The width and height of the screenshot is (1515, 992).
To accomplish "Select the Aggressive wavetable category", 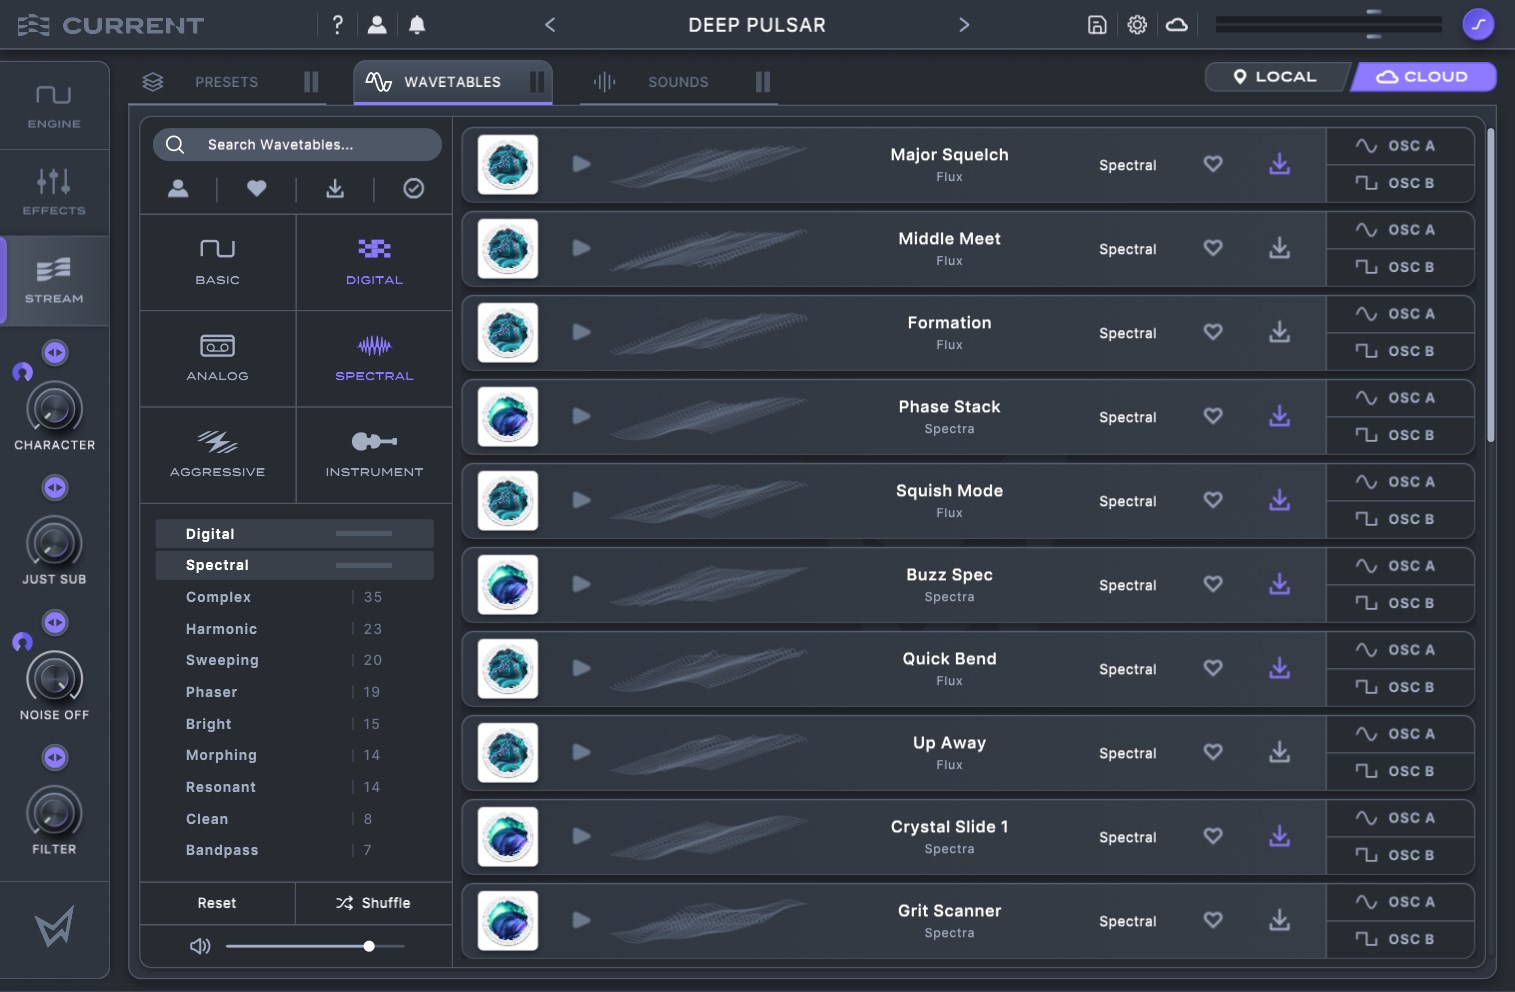I will [217, 454].
